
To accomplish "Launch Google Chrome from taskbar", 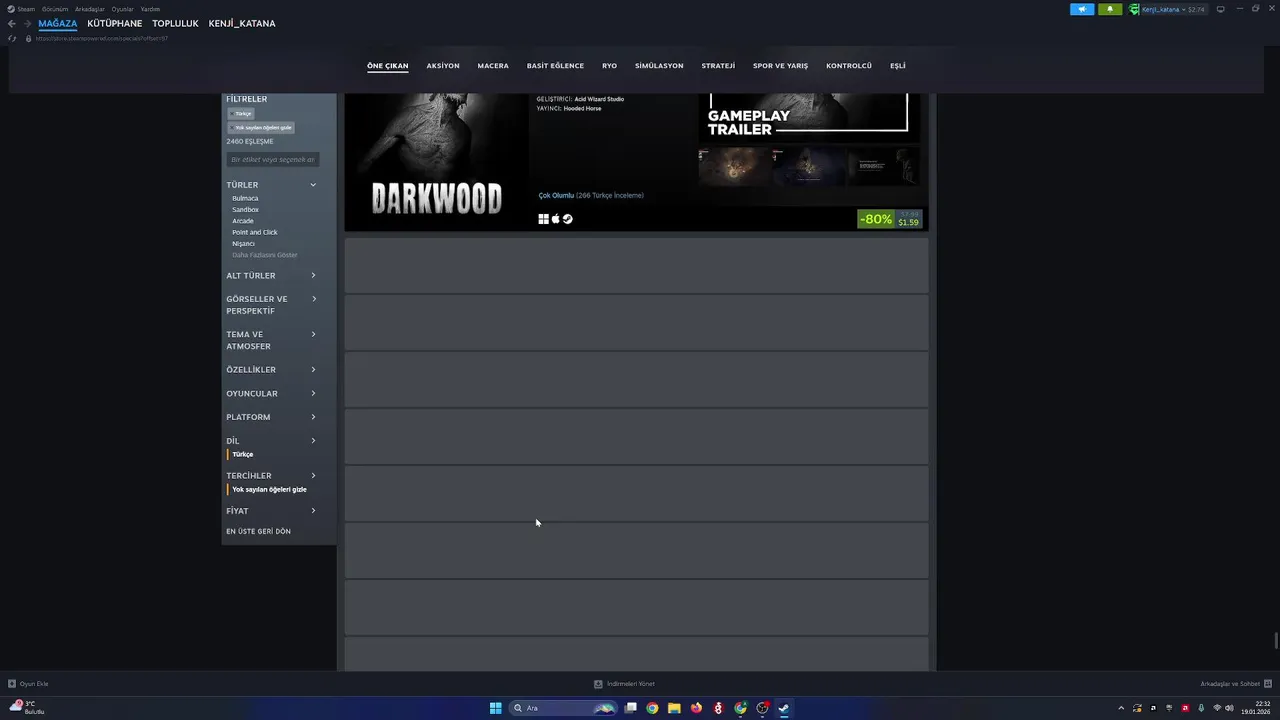I will (x=652, y=708).
